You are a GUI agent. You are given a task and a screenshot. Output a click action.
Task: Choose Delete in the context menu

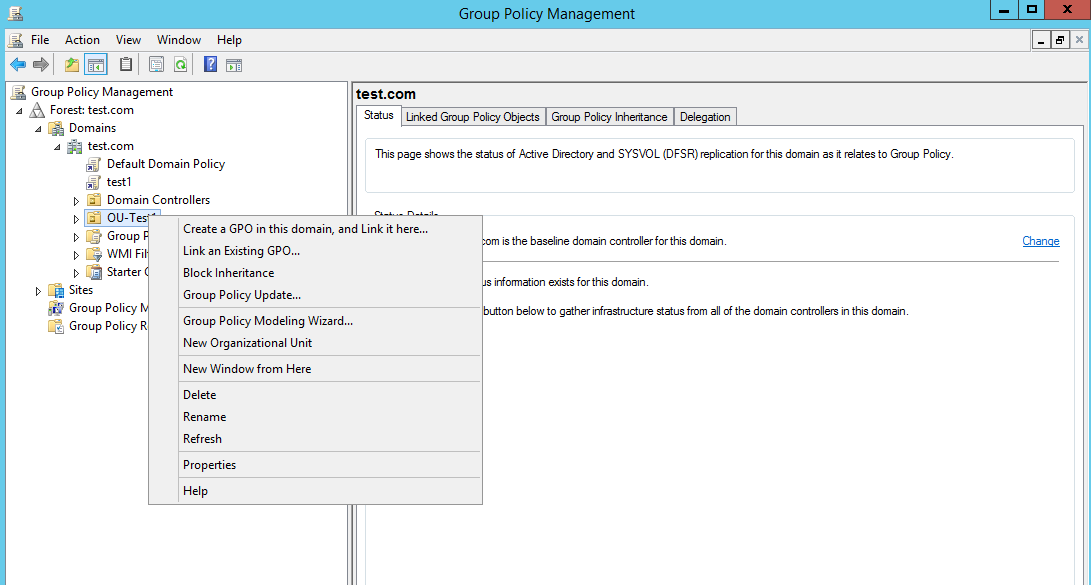[x=315, y=394]
